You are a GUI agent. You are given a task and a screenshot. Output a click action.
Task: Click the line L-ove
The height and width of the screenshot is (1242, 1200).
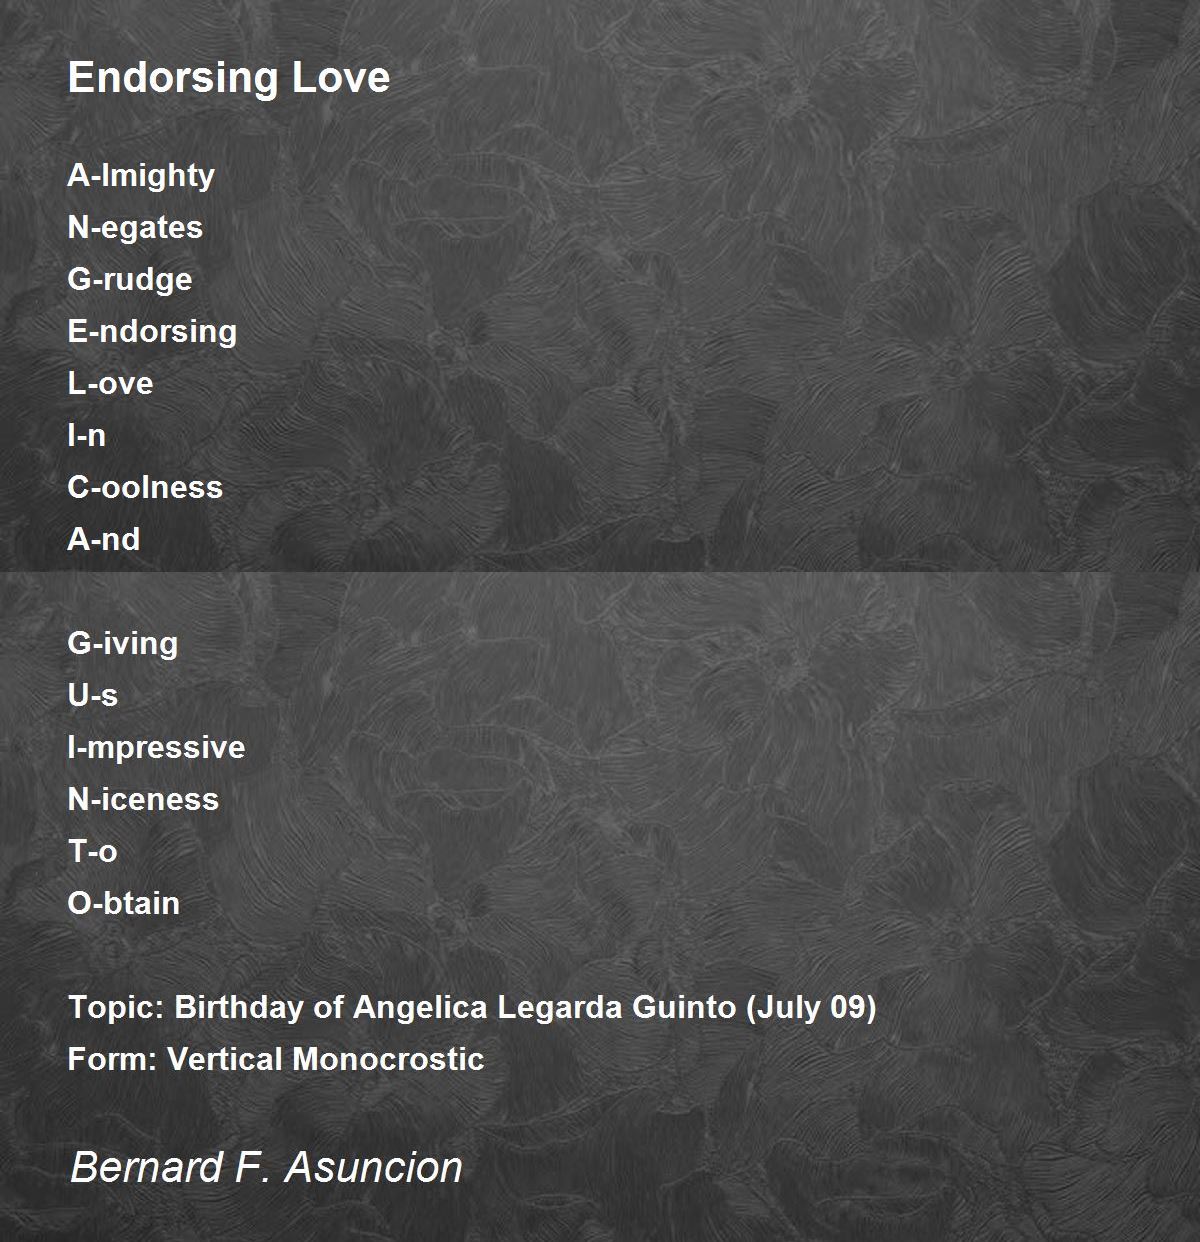click(110, 383)
